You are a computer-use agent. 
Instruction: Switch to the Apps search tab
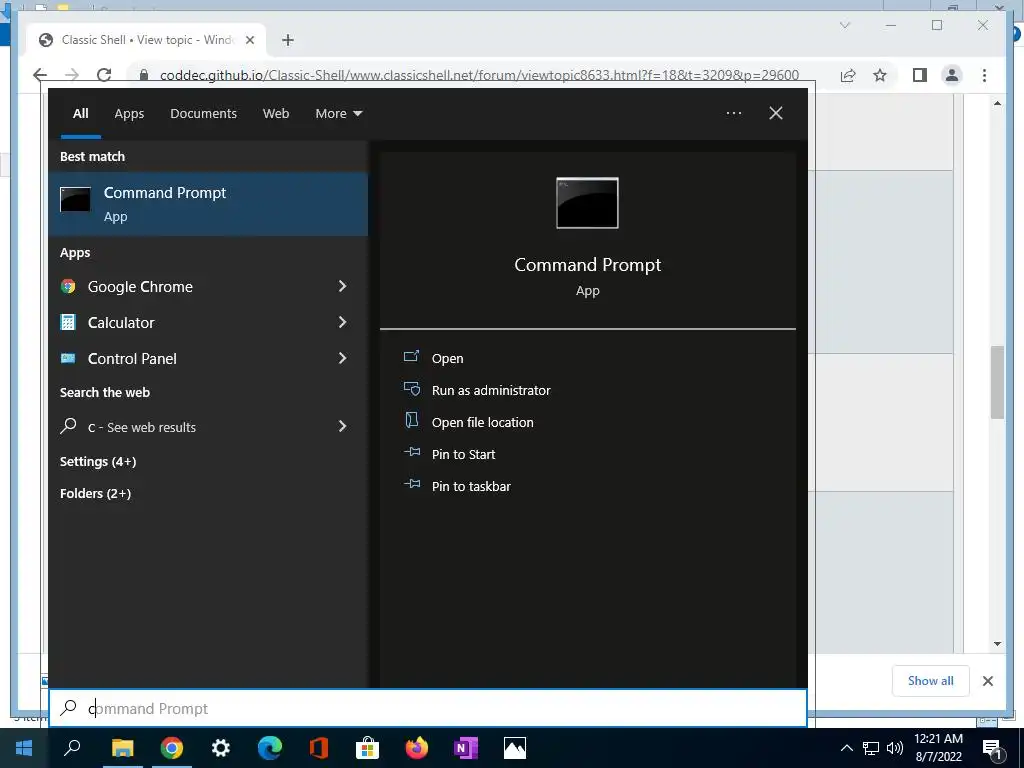pos(129,114)
